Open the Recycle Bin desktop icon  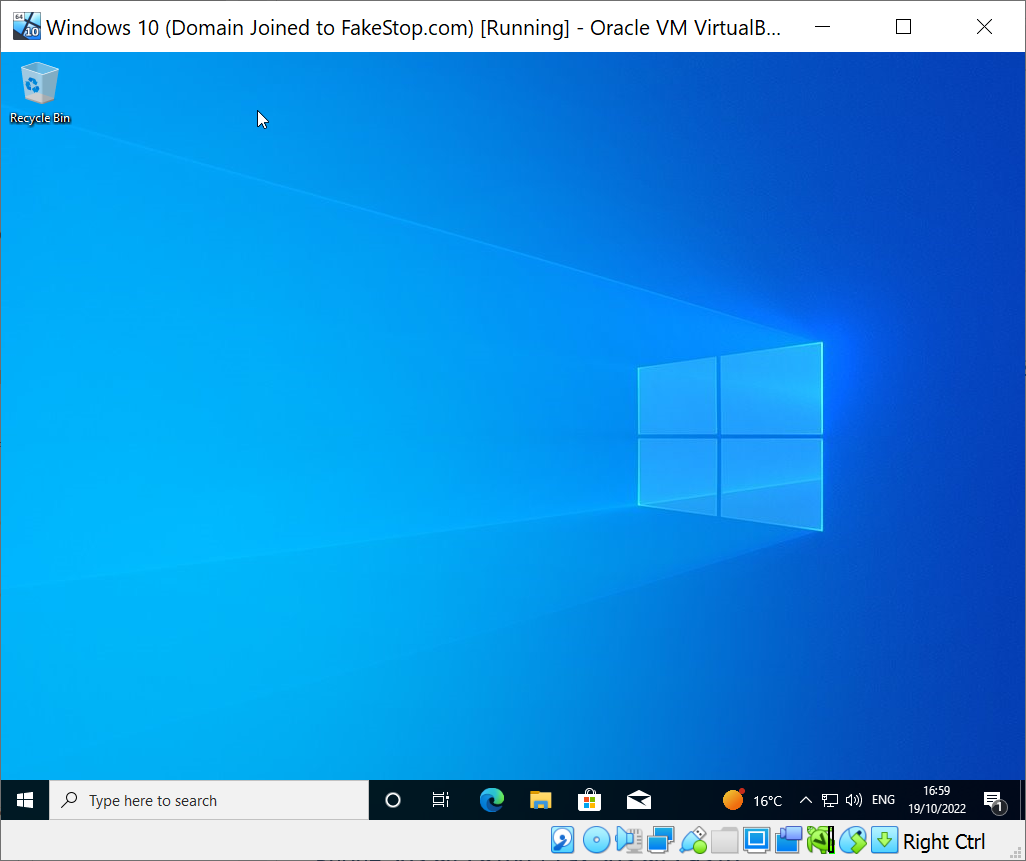40,92
